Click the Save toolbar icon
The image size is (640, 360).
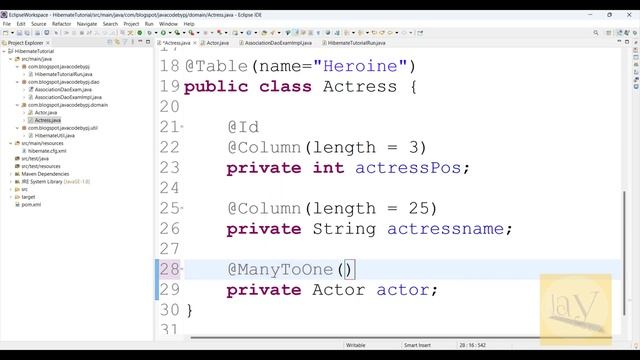(19, 33)
